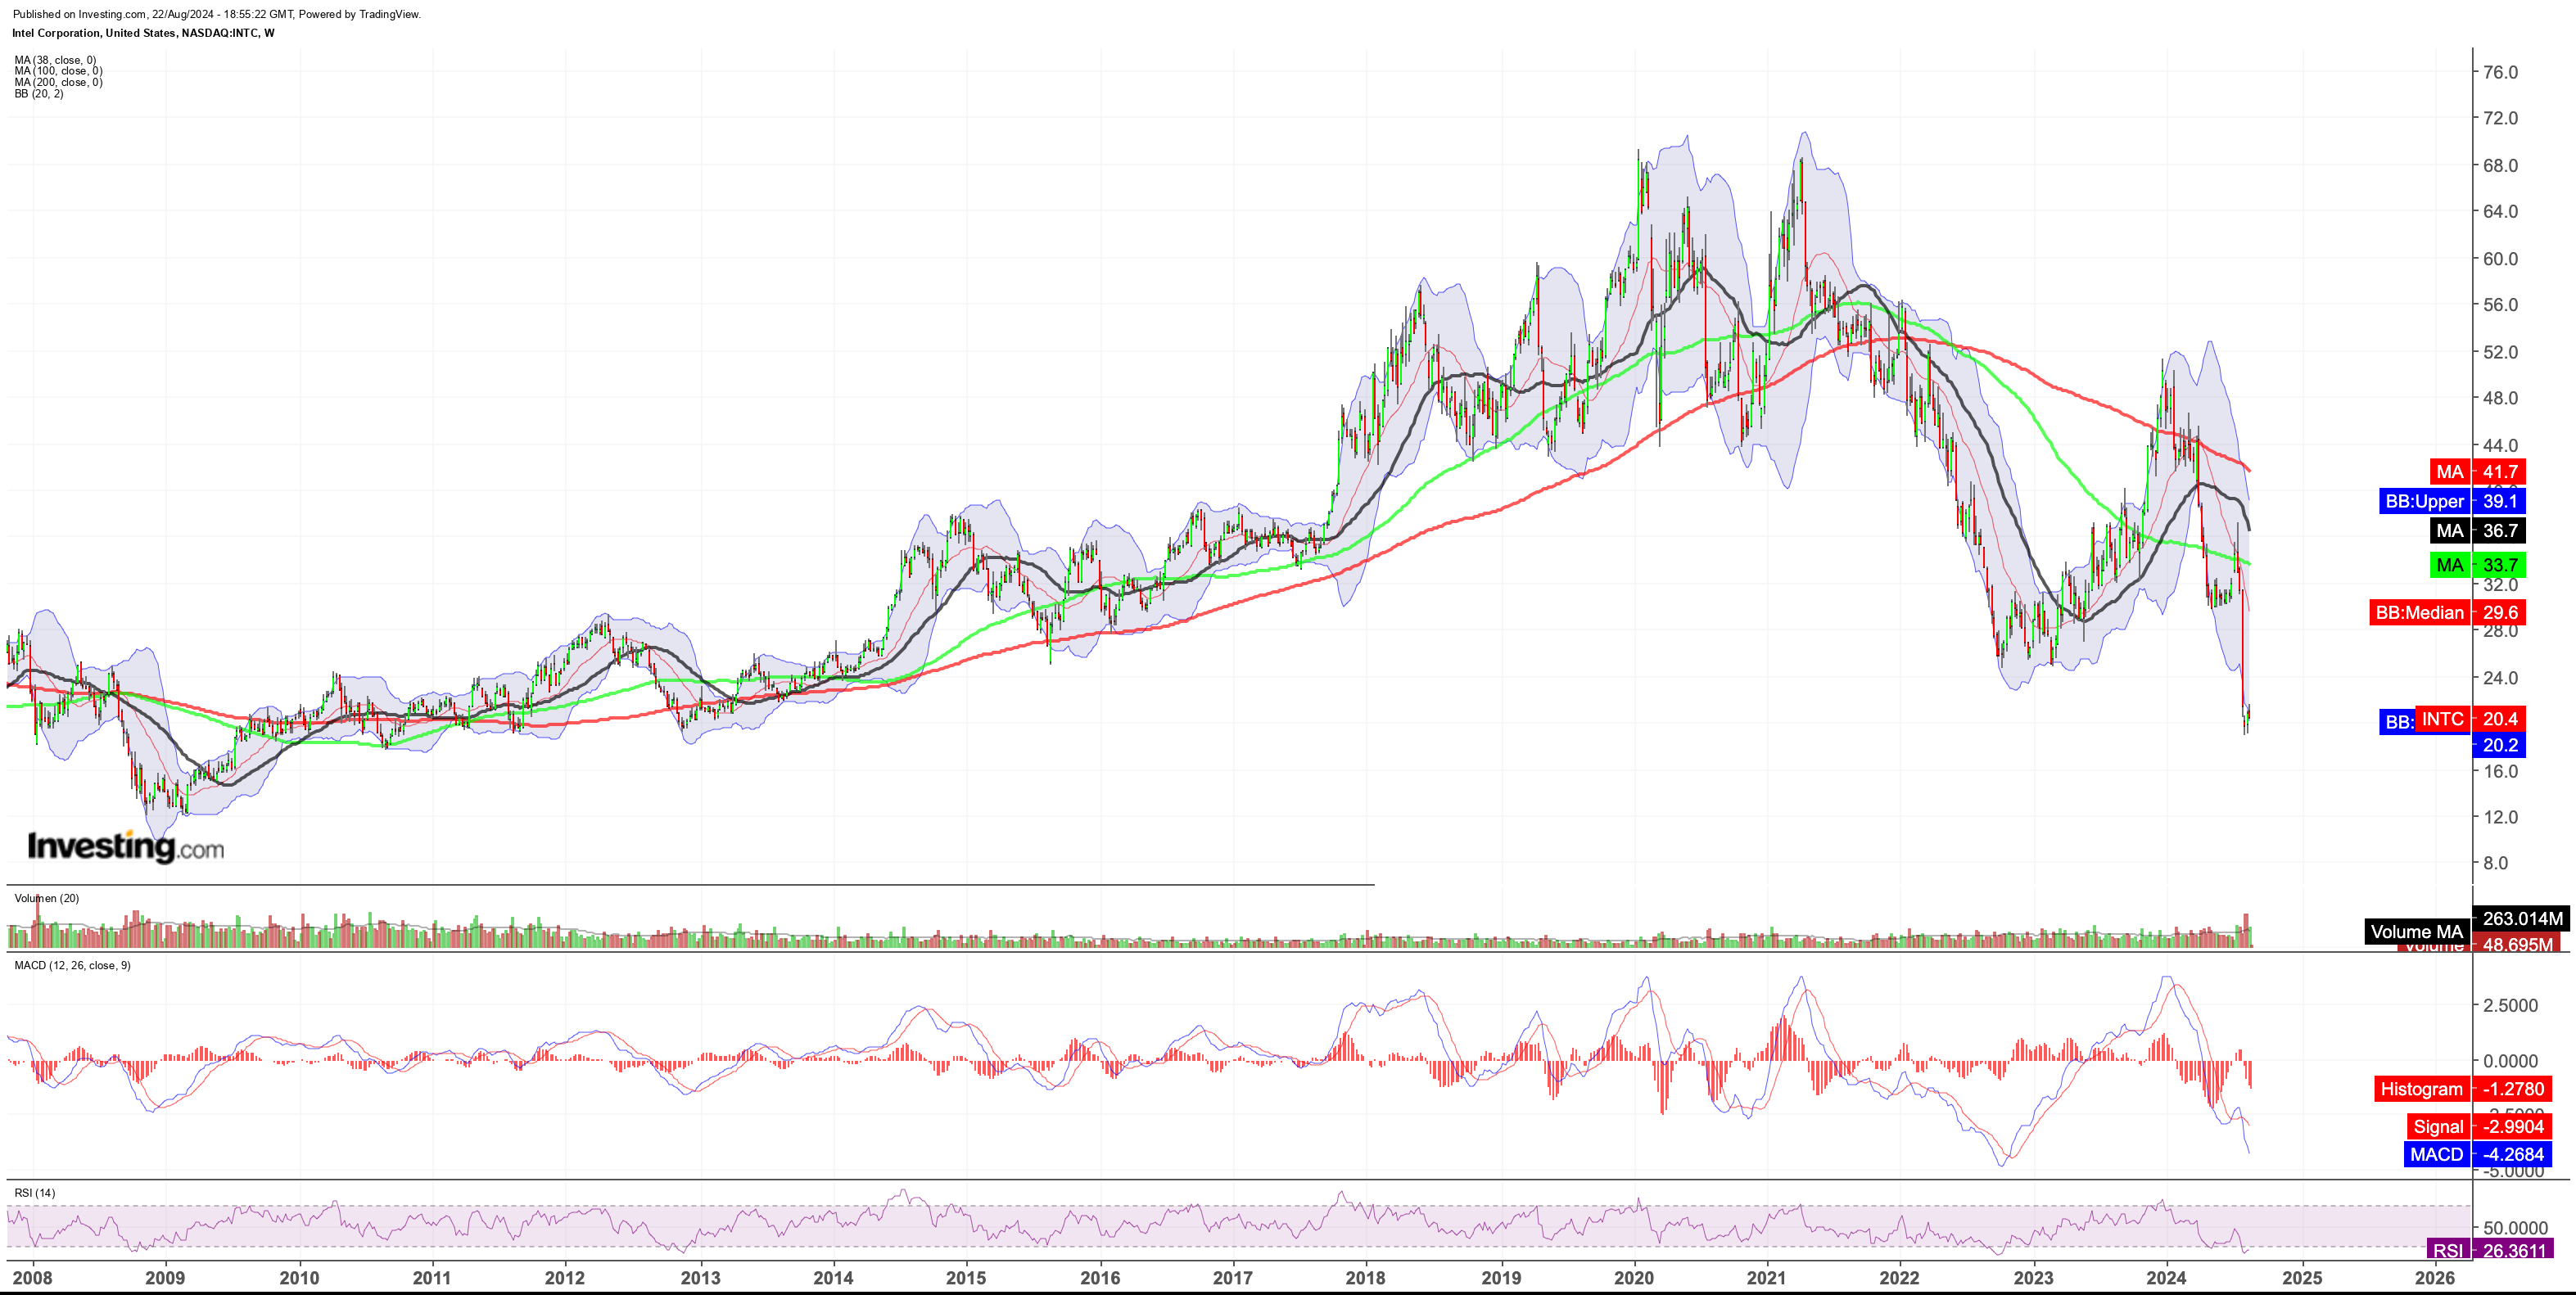This screenshot has width=2576, height=1295.
Task: Select the 2026 year label on time axis
Action: coord(2435,1277)
